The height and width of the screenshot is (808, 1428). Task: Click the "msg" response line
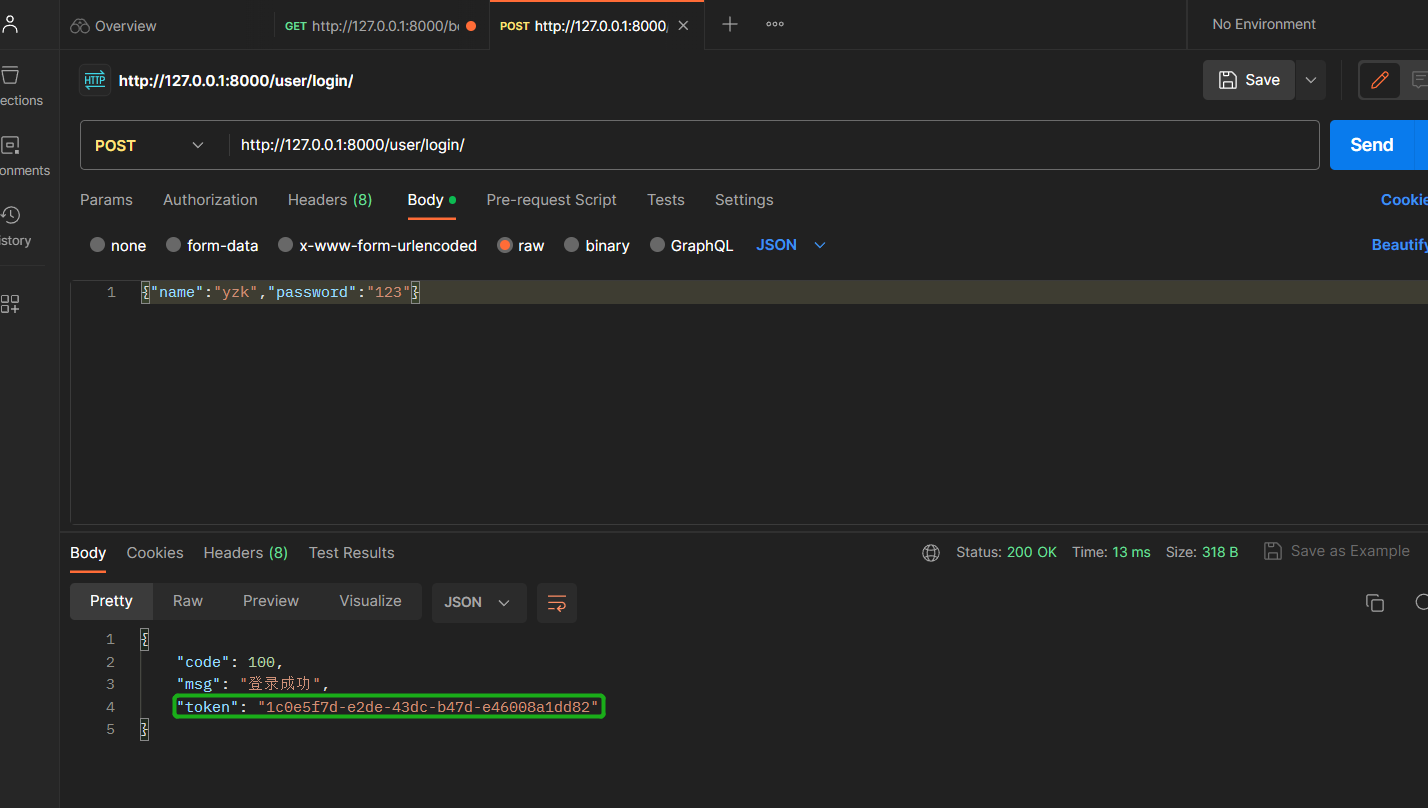point(253,684)
